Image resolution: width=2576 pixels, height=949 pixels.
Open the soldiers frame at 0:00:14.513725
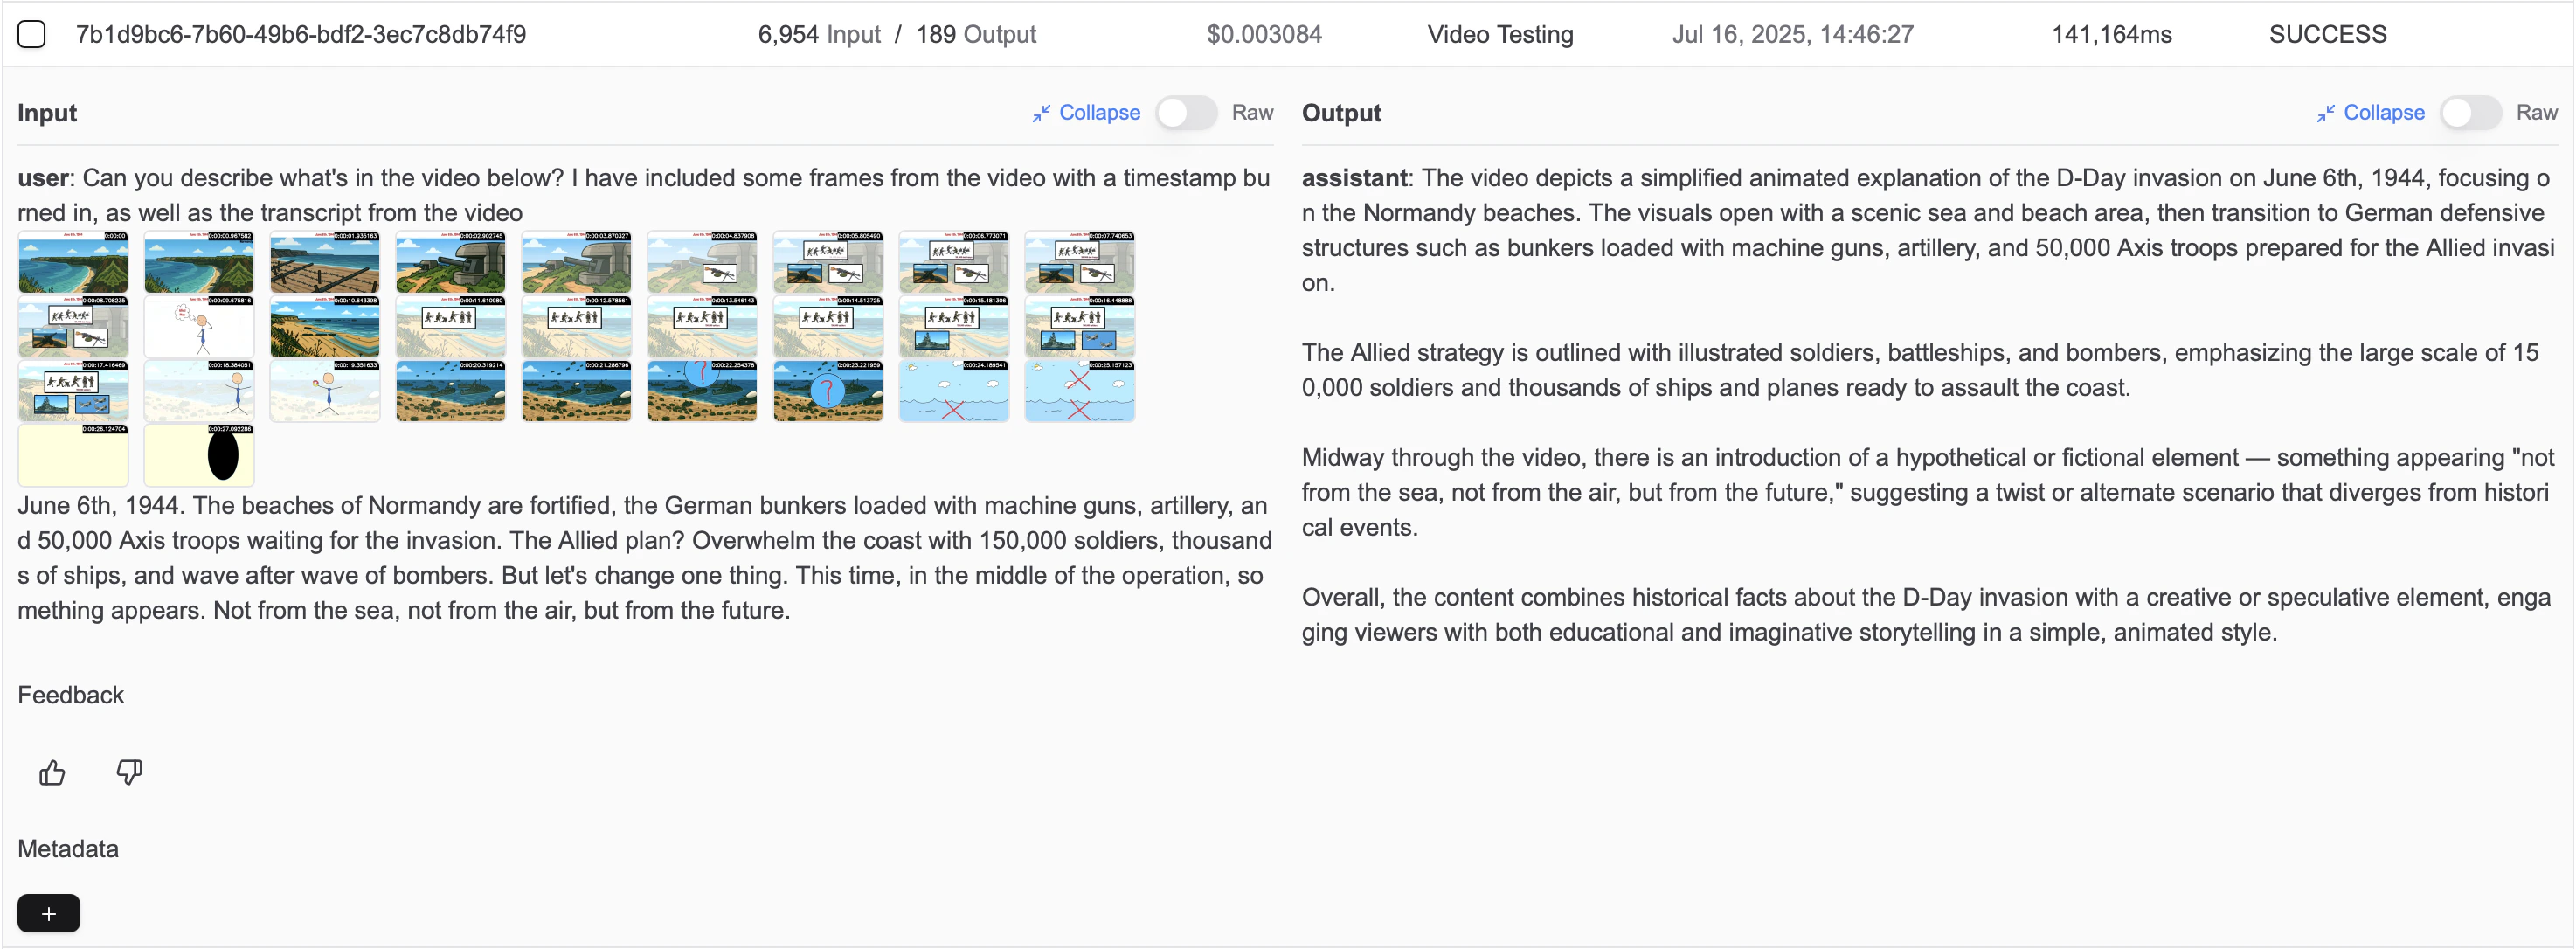pos(828,326)
